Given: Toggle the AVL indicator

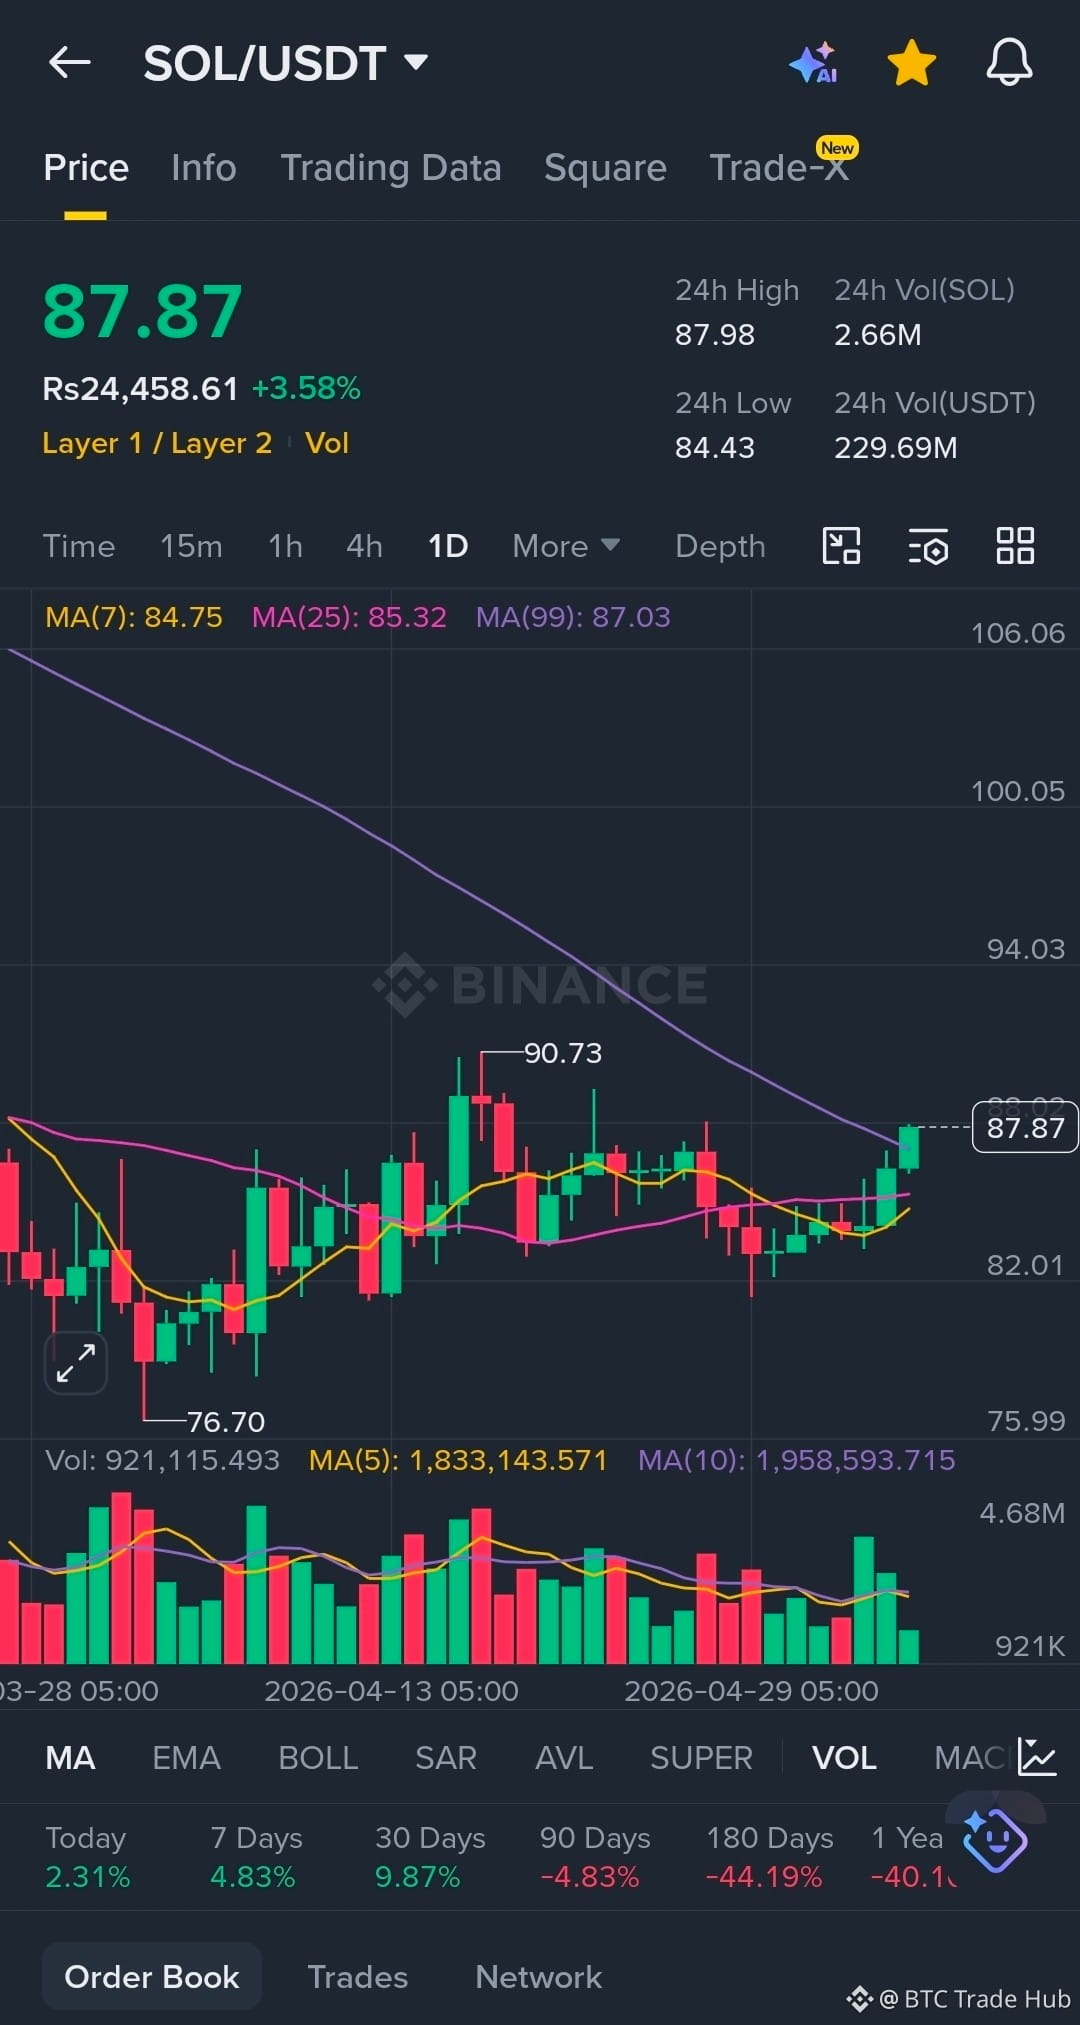Looking at the screenshot, I should pos(564,1758).
